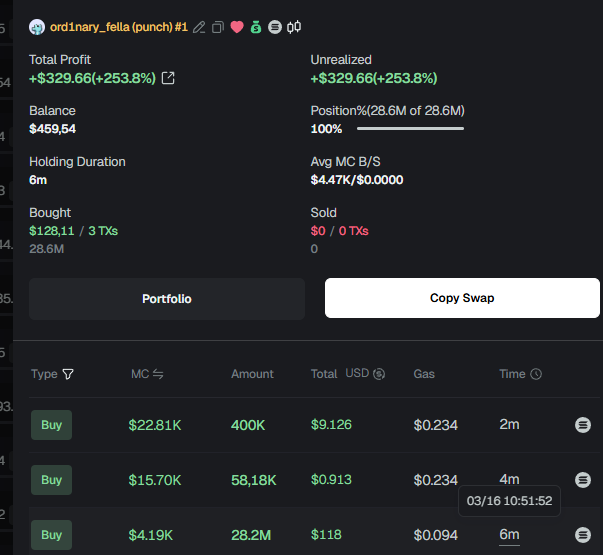This screenshot has width=603, height=555.
Task: Edit wallet name with pencil icon
Action: (x=199, y=27)
